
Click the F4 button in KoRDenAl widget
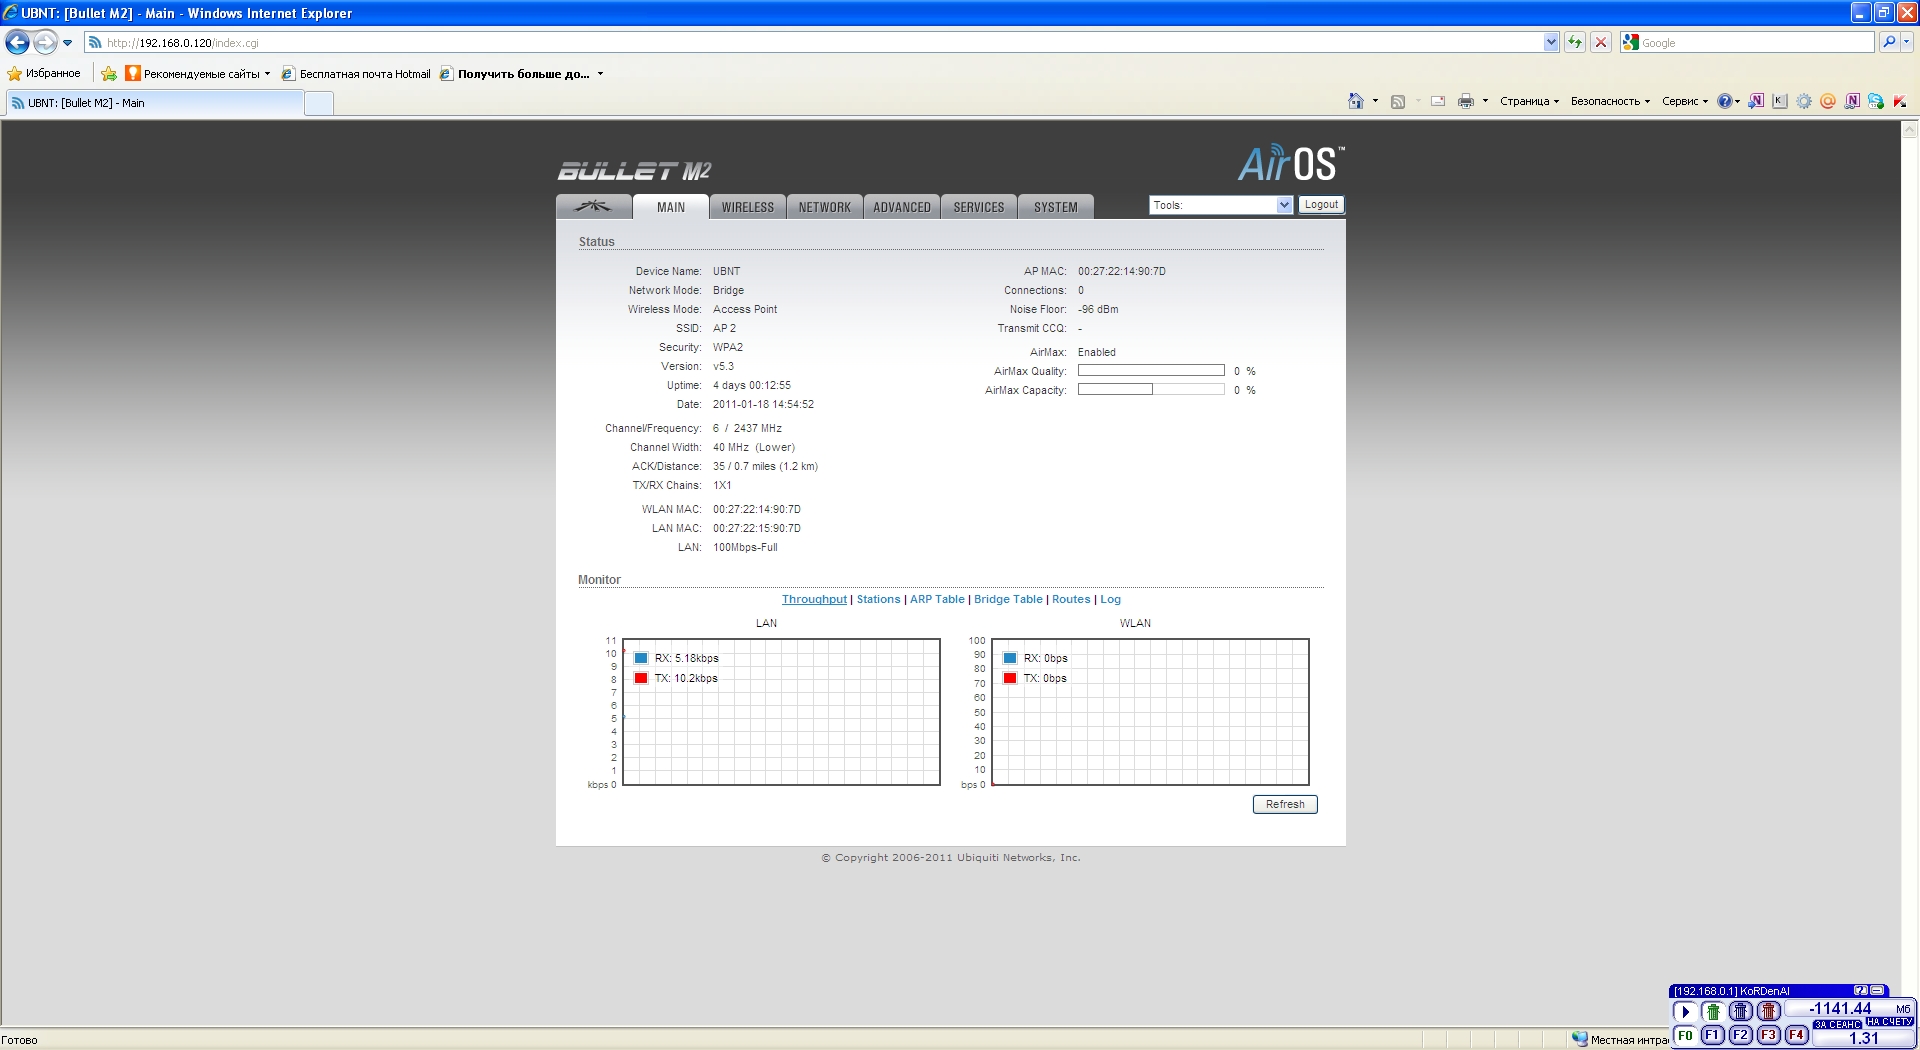point(1797,1035)
